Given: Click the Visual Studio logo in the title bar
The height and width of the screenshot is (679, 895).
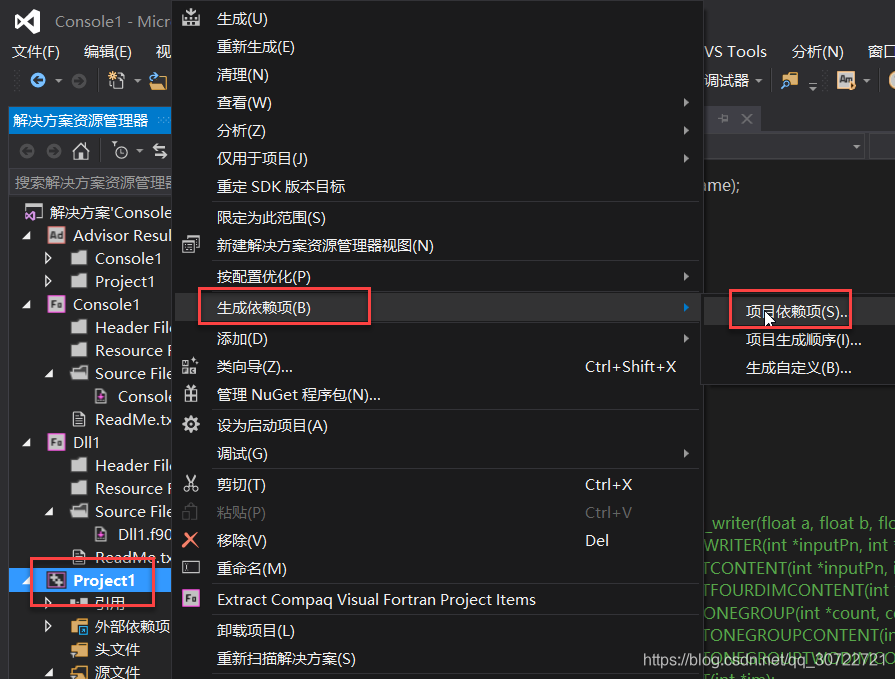Looking at the screenshot, I should (27, 21).
